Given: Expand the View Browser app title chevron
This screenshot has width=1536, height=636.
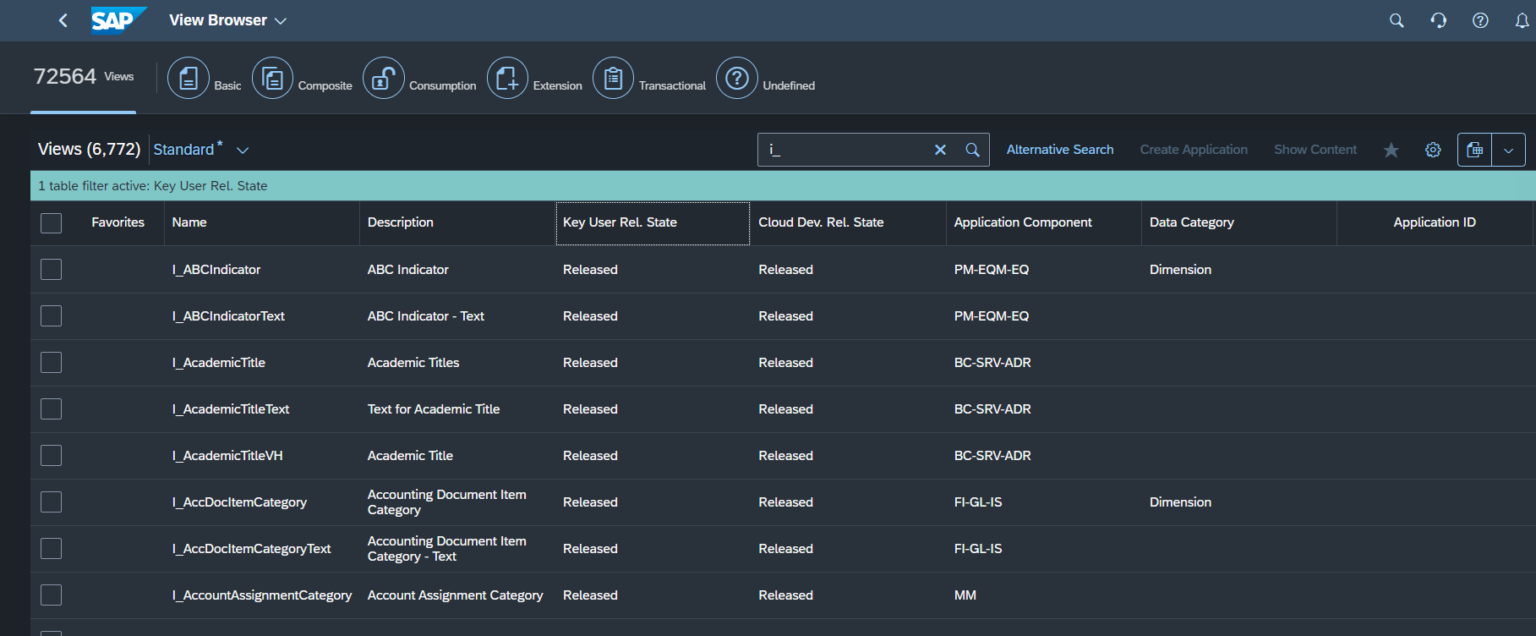Looking at the screenshot, I should coord(279,20).
